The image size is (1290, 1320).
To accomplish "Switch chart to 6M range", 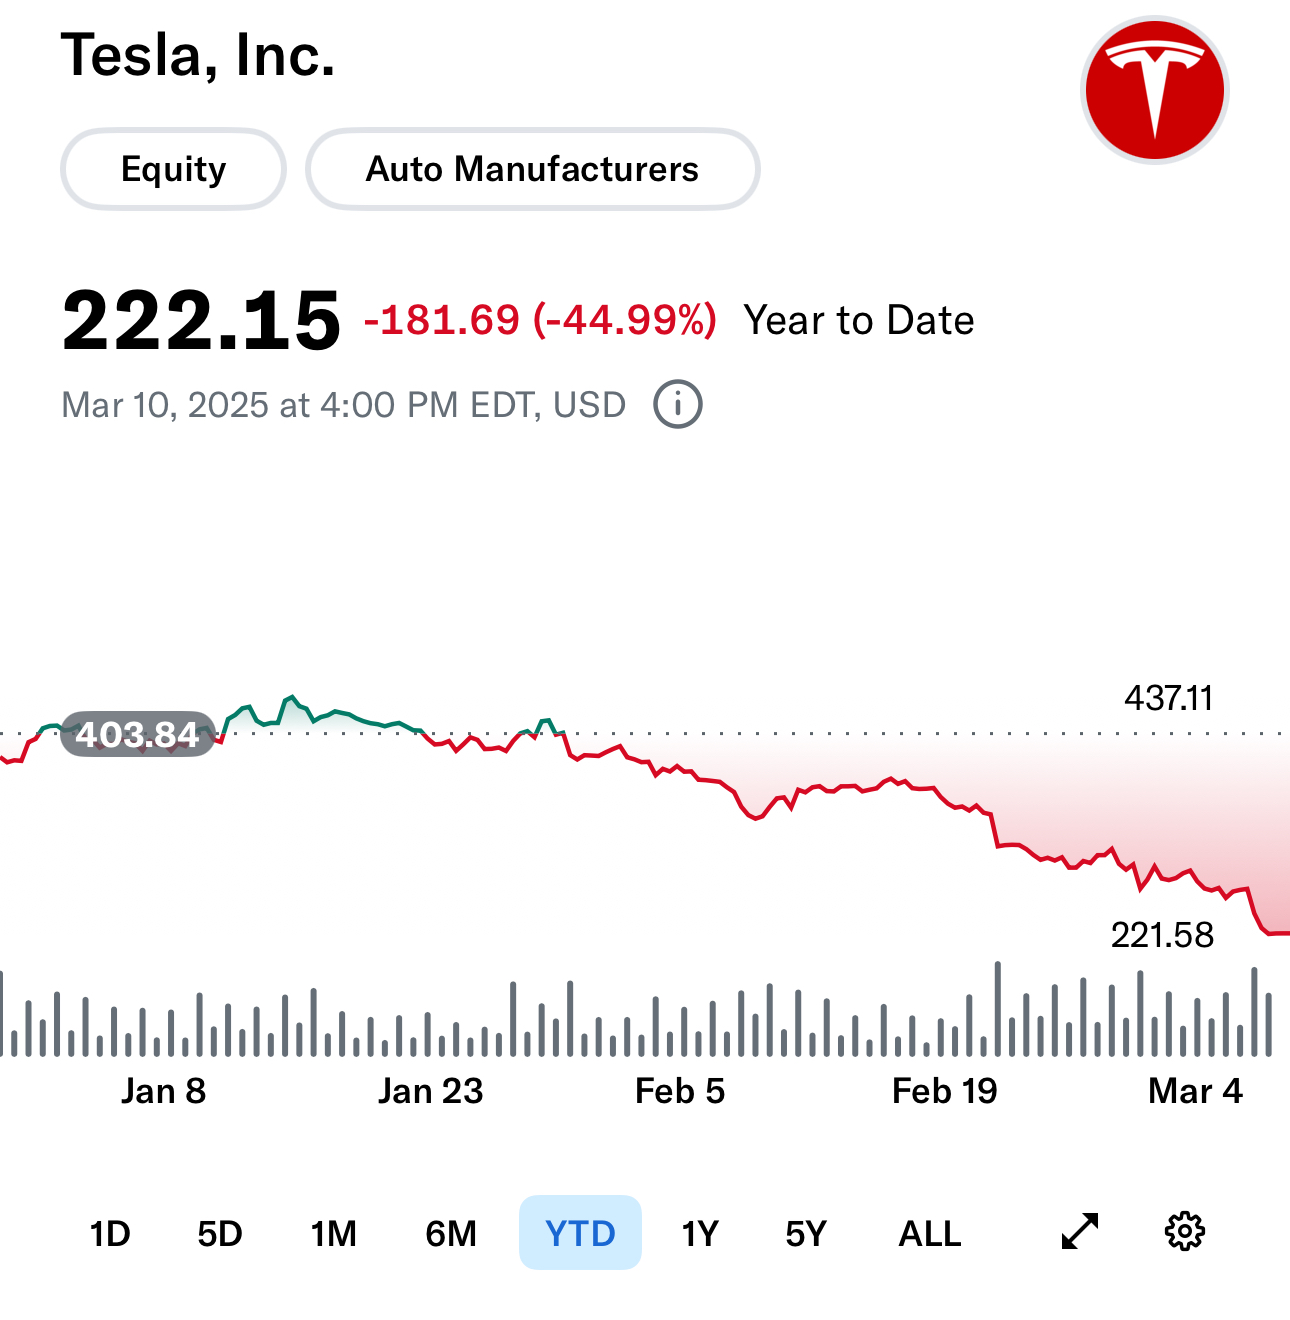I will point(451,1233).
